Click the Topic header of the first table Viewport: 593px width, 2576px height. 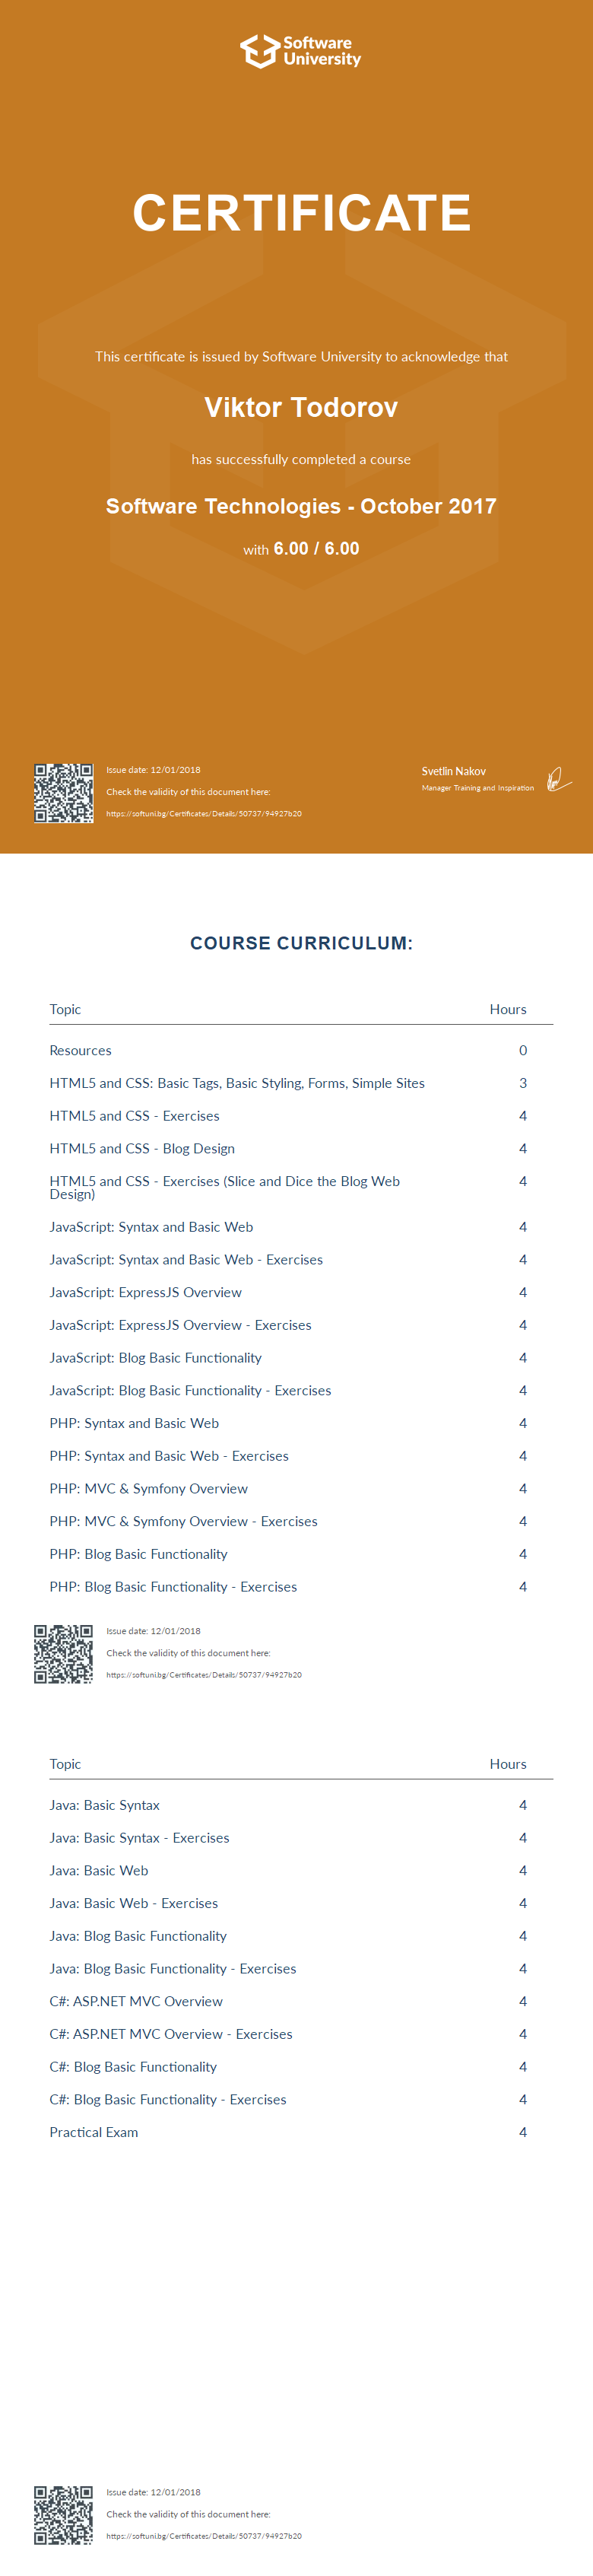(65, 1009)
